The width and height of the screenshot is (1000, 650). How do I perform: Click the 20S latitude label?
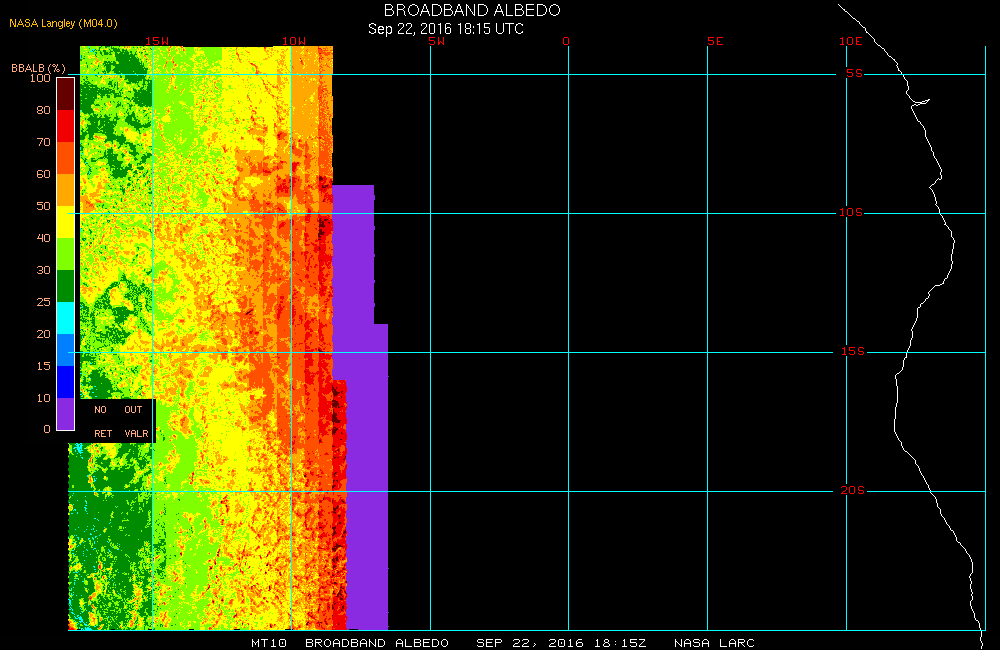[851, 491]
